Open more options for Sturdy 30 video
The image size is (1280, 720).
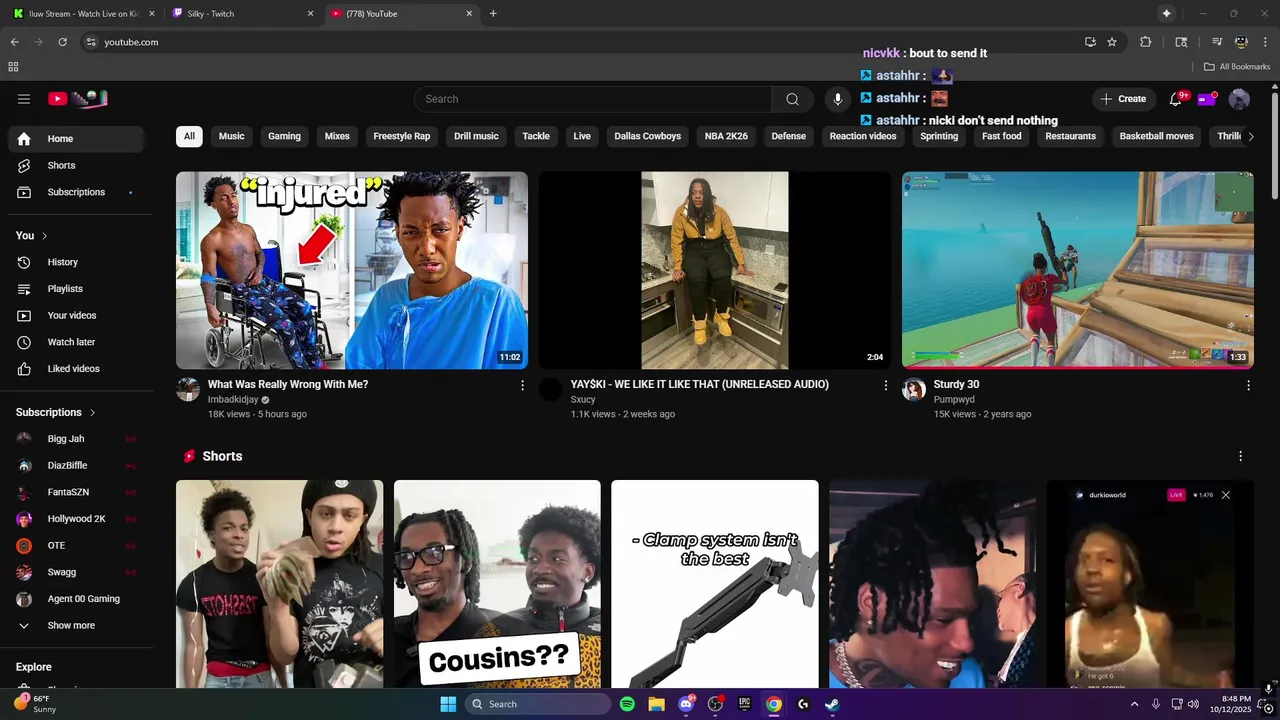1248,385
